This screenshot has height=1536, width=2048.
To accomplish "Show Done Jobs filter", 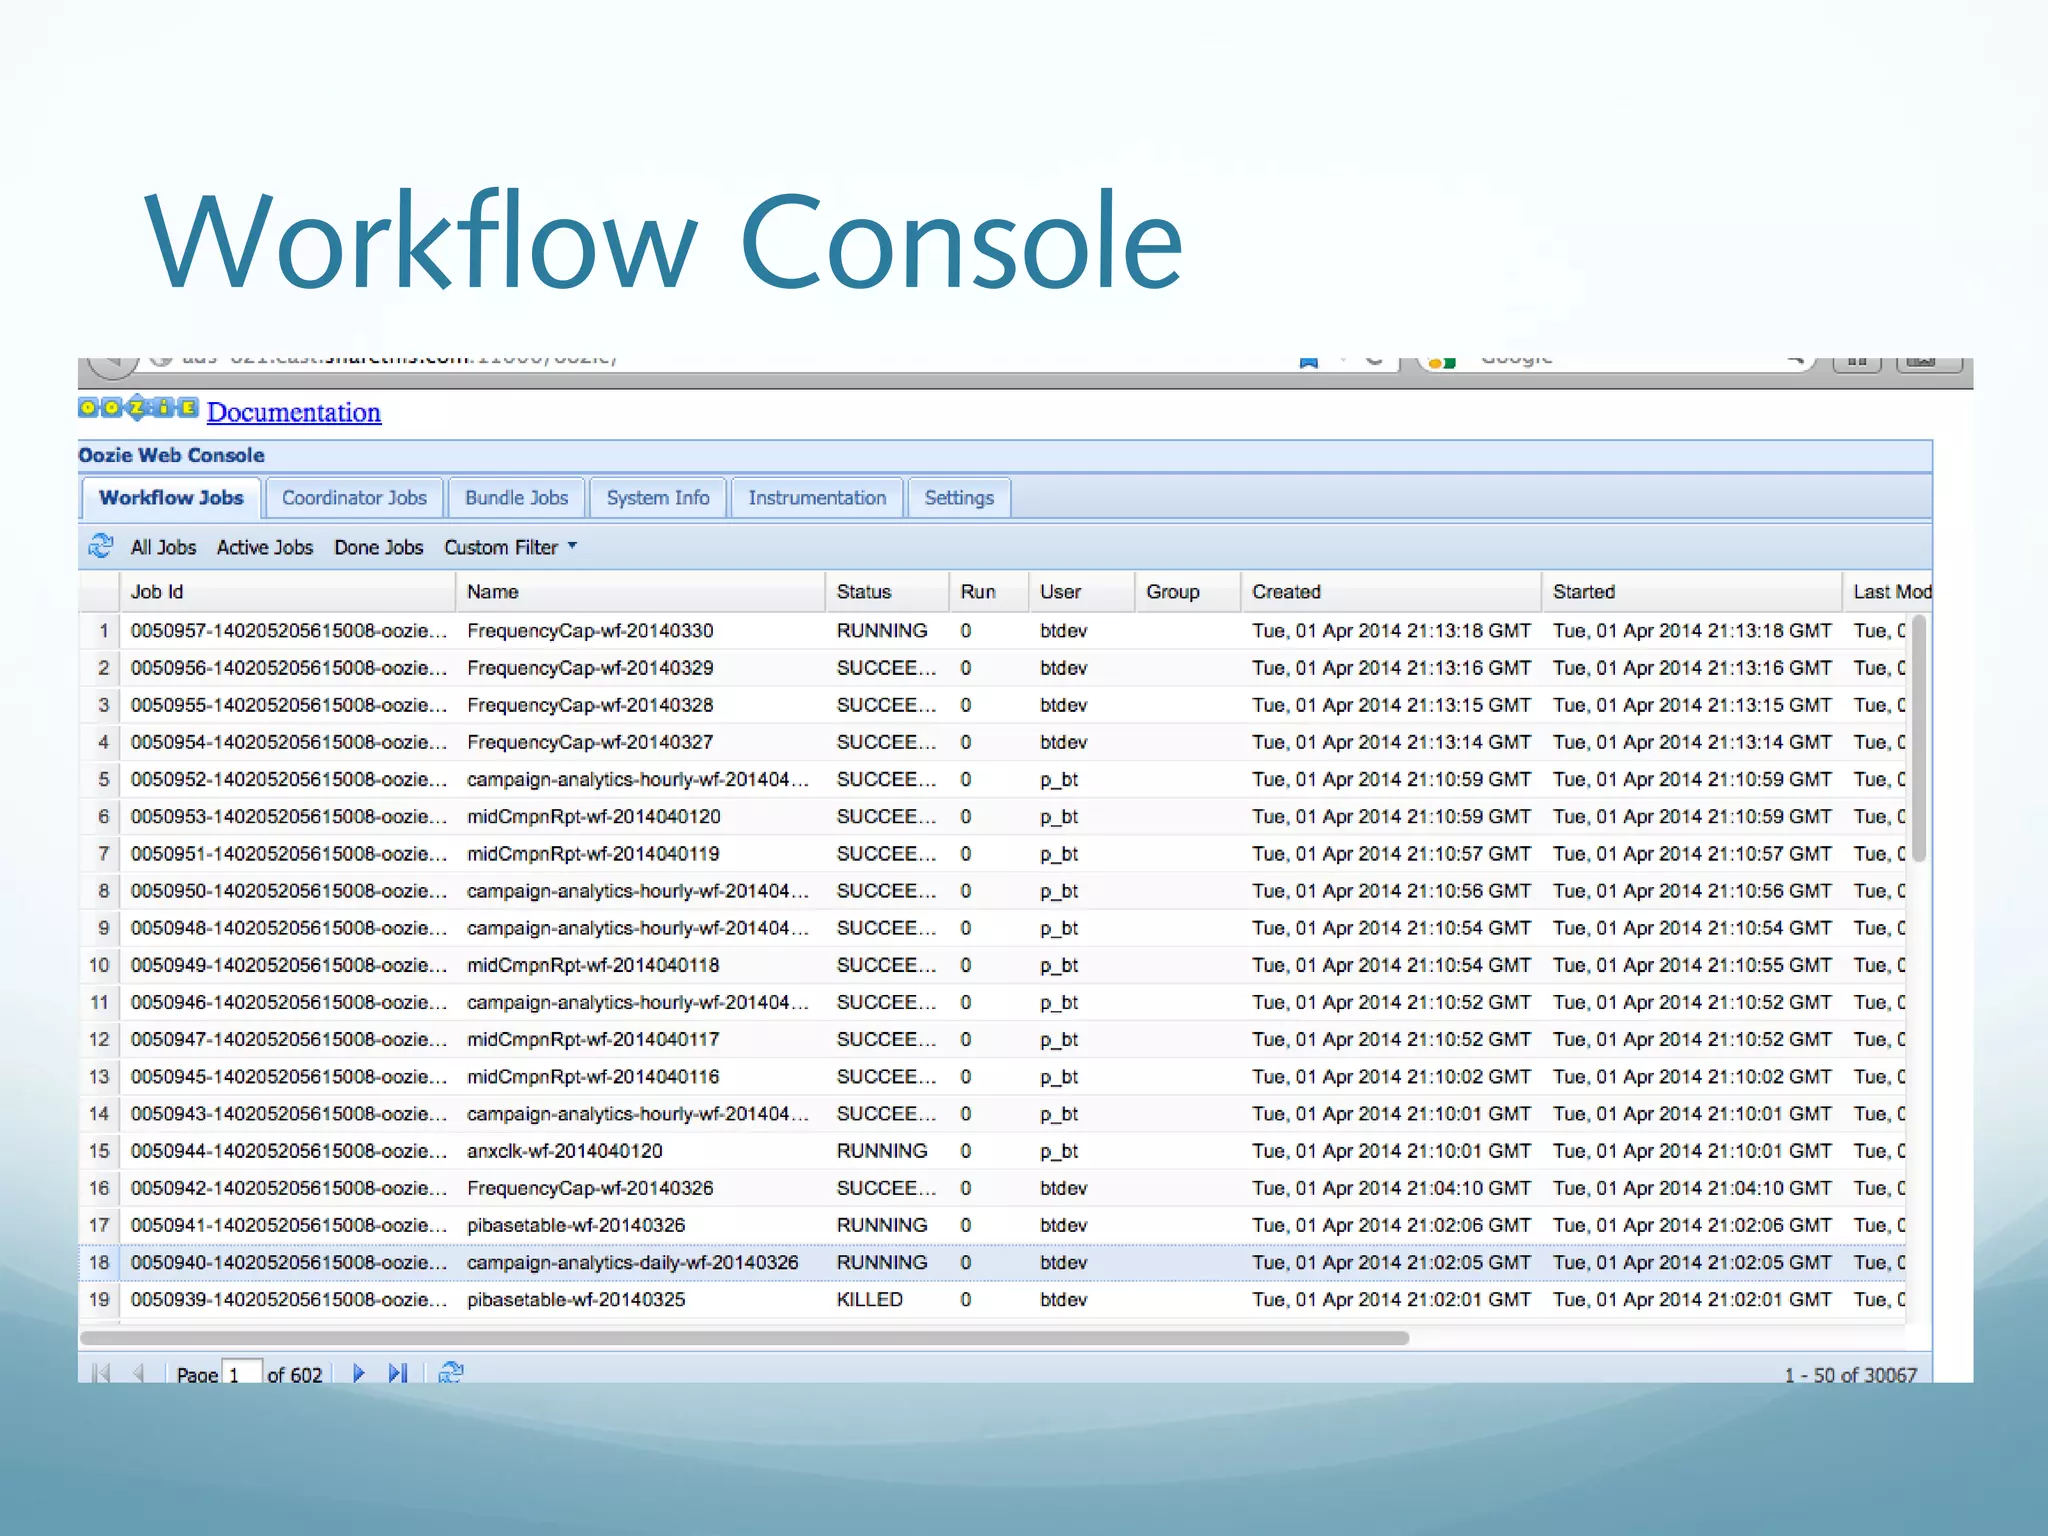I will click(379, 547).
